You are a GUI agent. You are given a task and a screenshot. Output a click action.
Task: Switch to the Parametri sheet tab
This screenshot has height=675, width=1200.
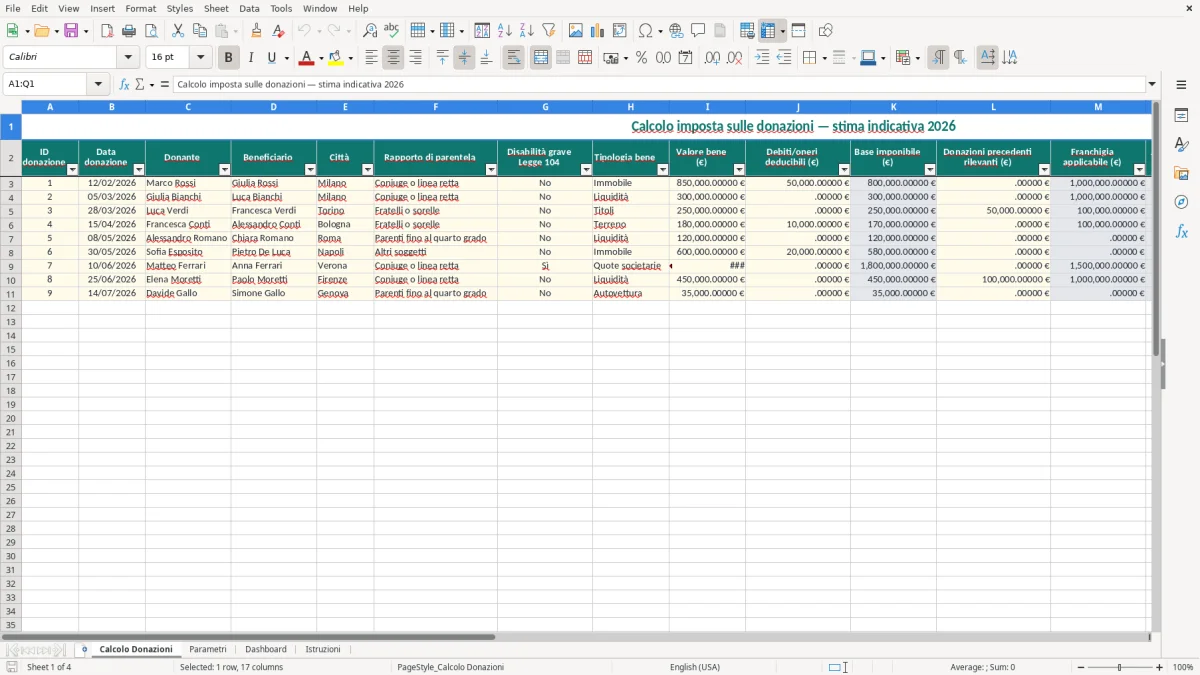point(208,650)
